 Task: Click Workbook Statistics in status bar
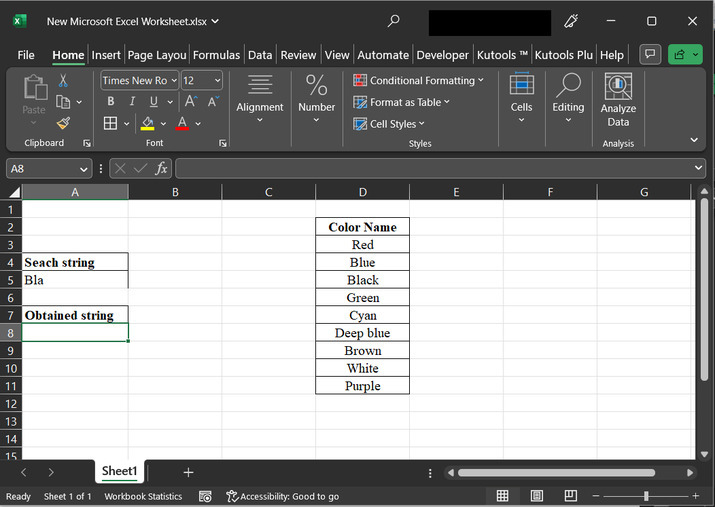point(143,496)
